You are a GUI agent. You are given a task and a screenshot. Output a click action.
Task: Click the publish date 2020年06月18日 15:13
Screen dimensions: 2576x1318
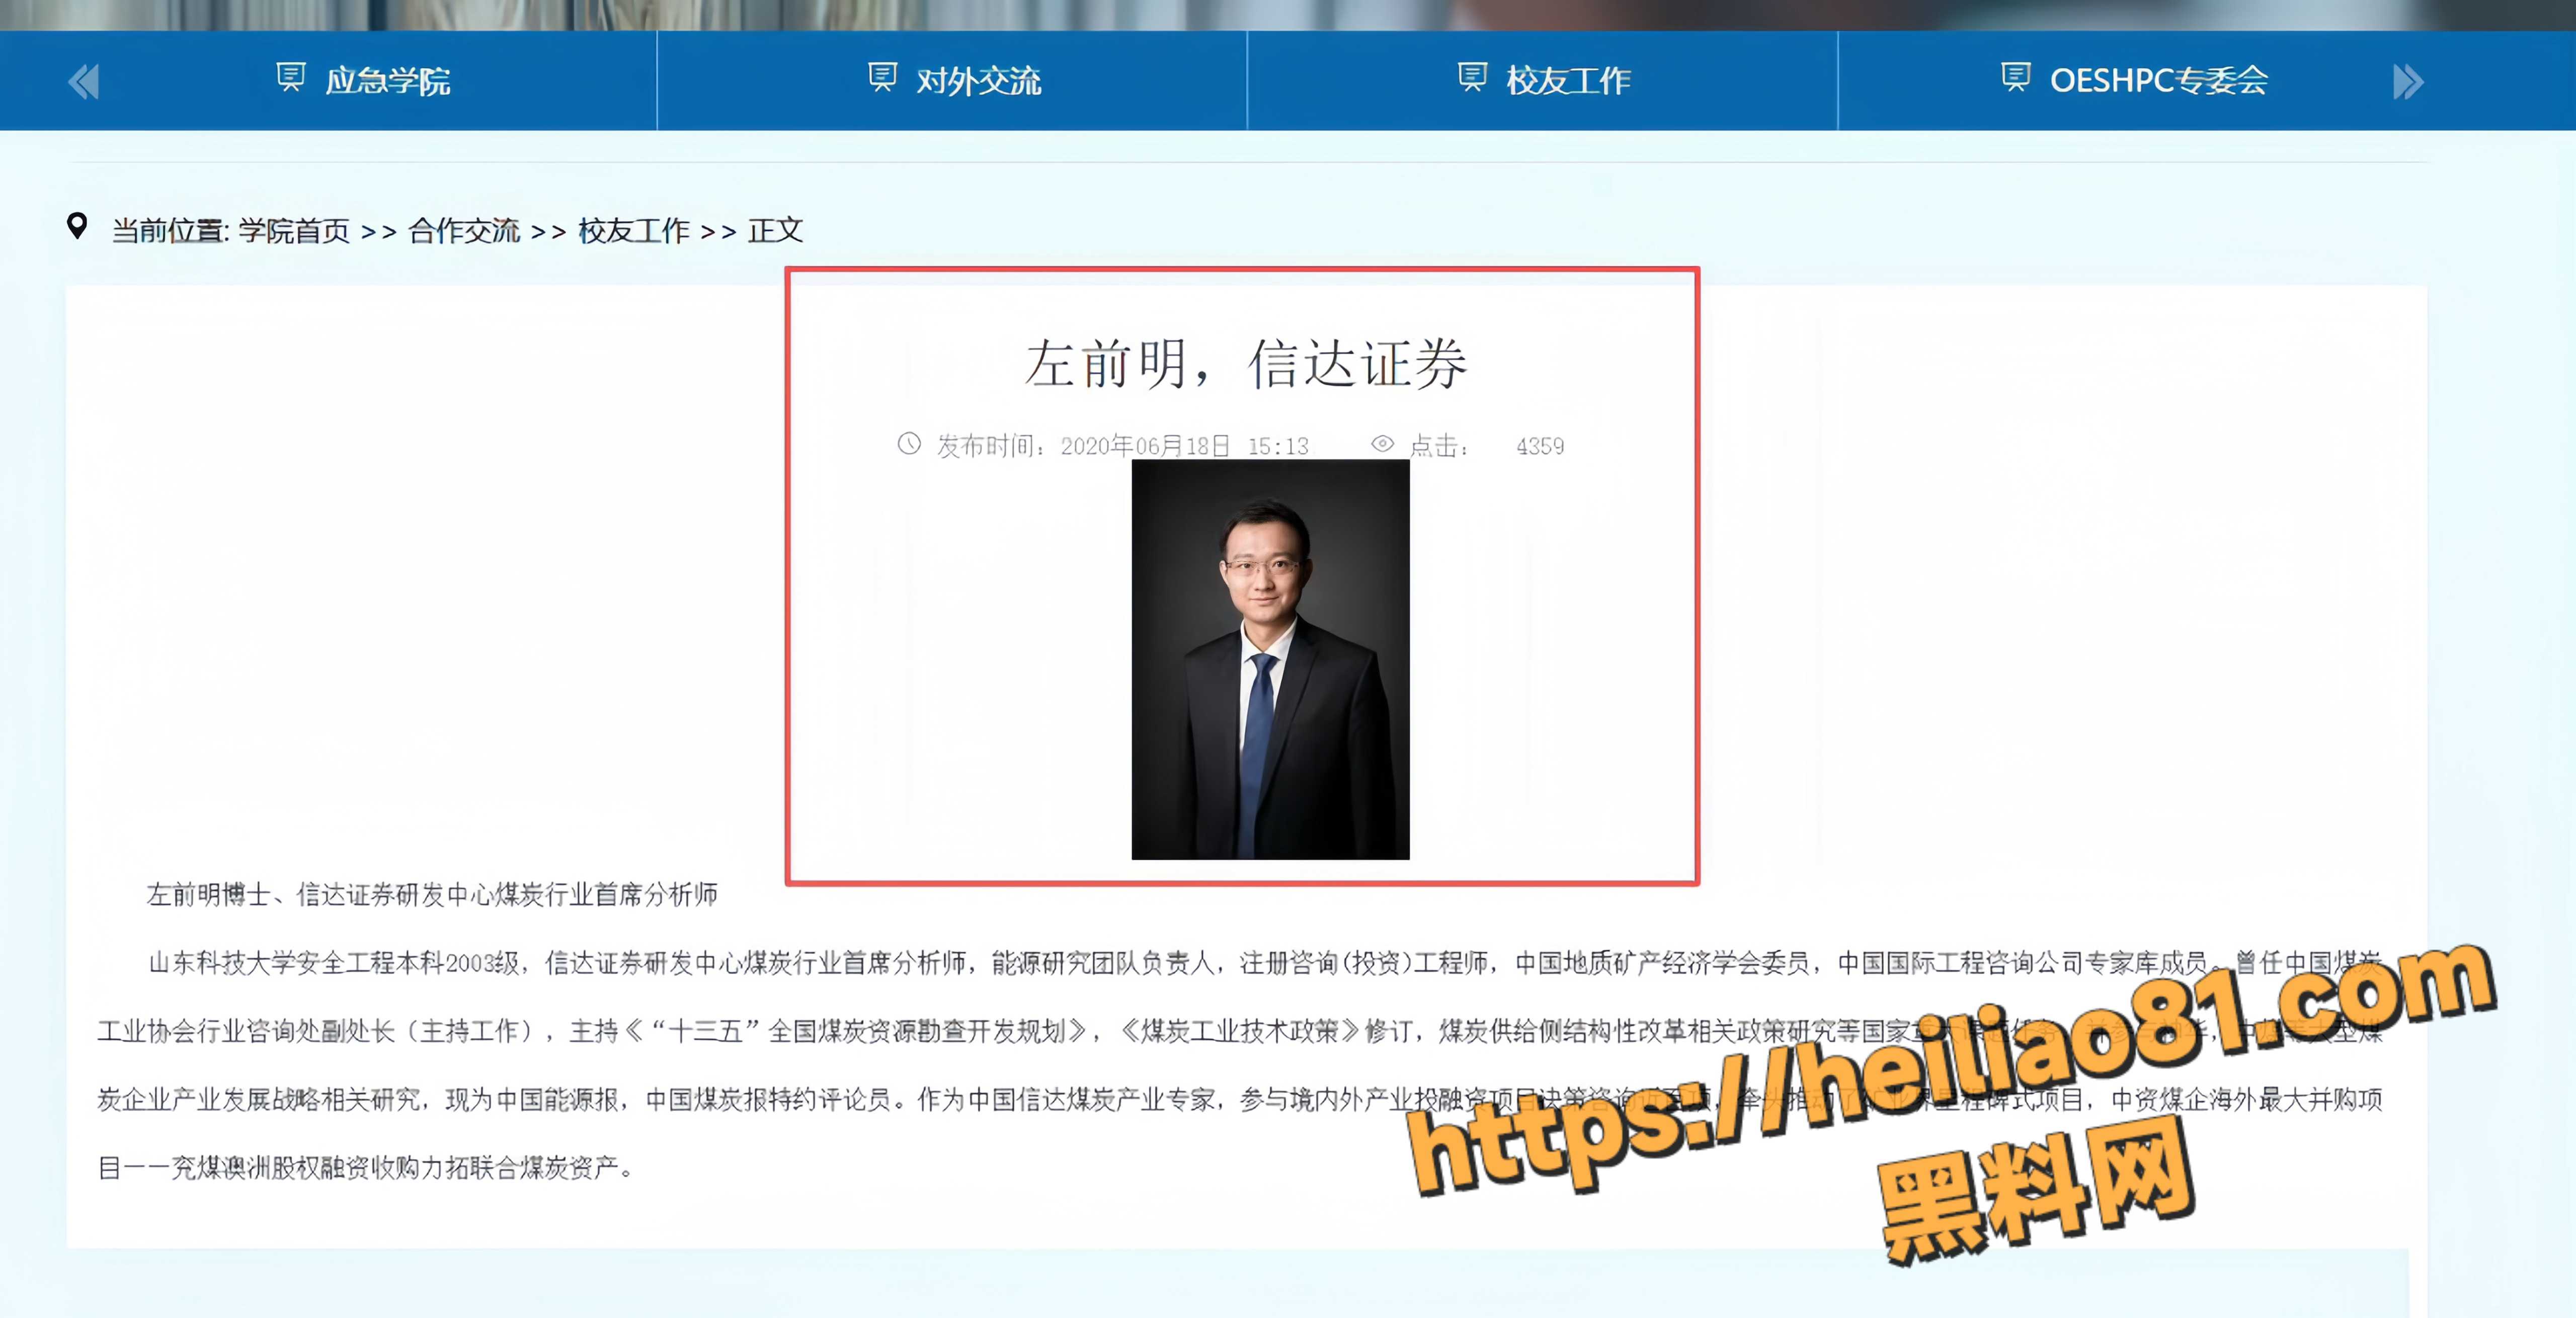tap(1184, 446)
